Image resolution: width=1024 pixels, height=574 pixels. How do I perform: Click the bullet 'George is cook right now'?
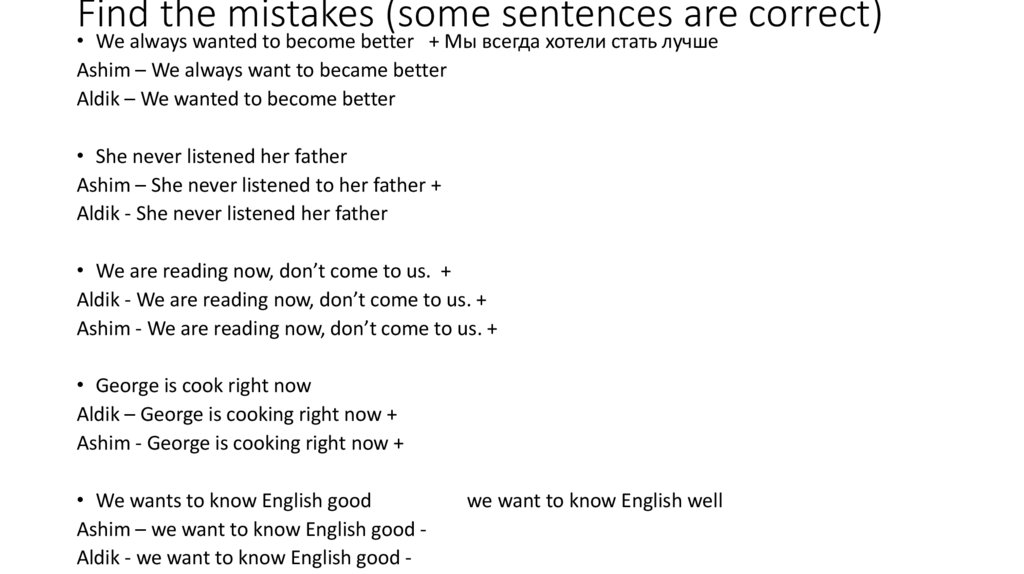(203, 386)
